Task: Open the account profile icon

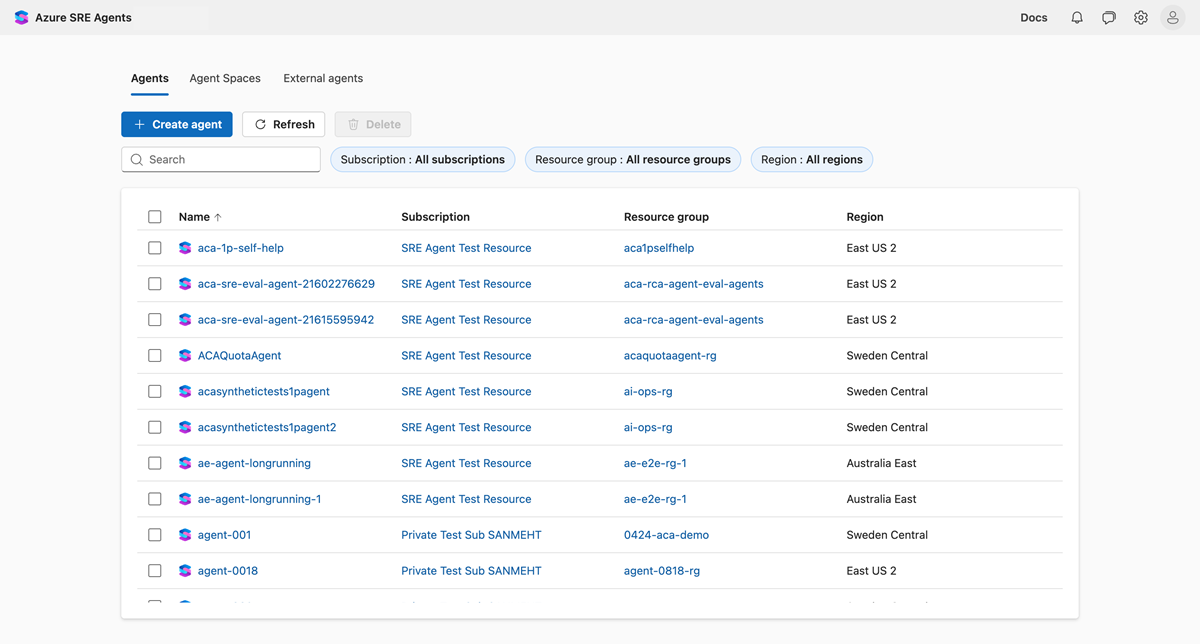Action: pos(1172,17)
